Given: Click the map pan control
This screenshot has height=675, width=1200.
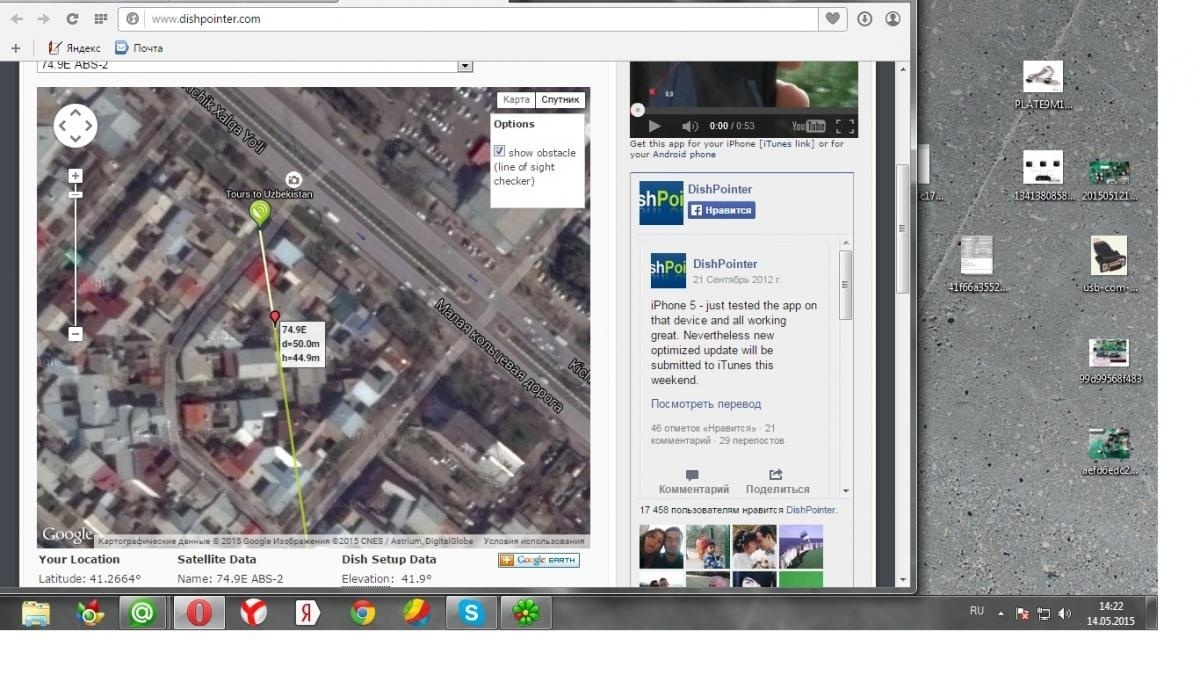Looking at the screenshot, I should [75, 126].
